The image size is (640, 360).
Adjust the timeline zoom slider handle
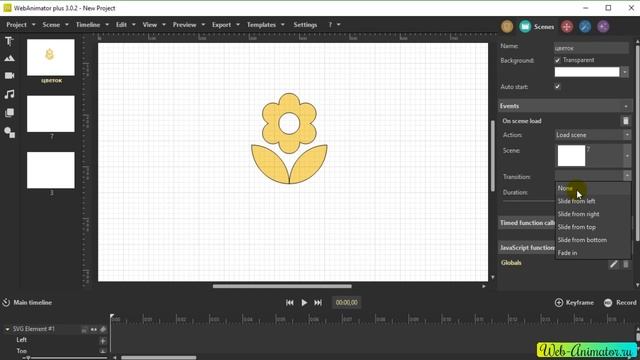pos(28,358)
